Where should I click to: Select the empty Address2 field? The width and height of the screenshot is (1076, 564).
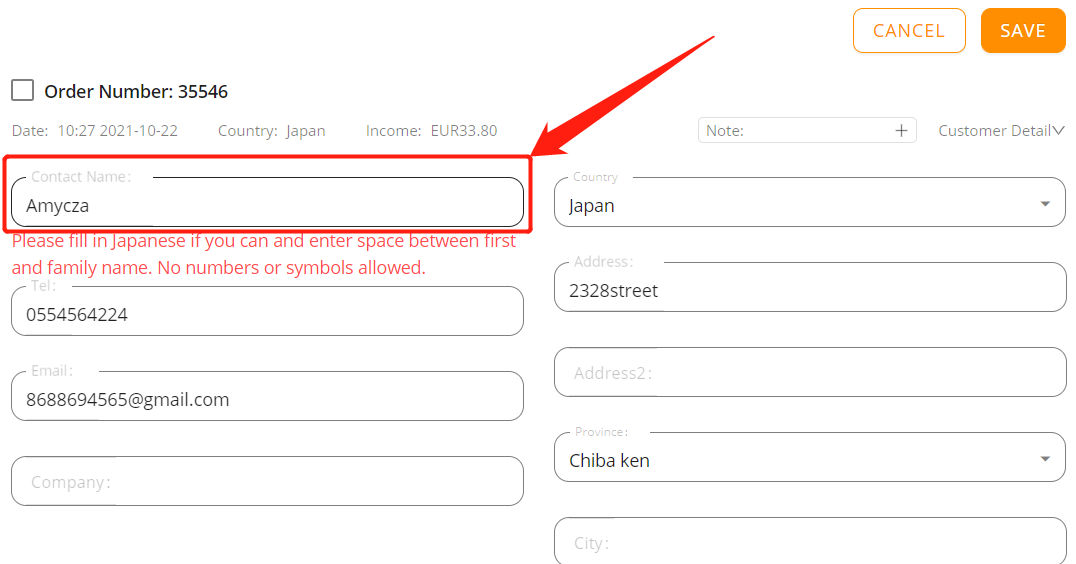click(810, 372)
